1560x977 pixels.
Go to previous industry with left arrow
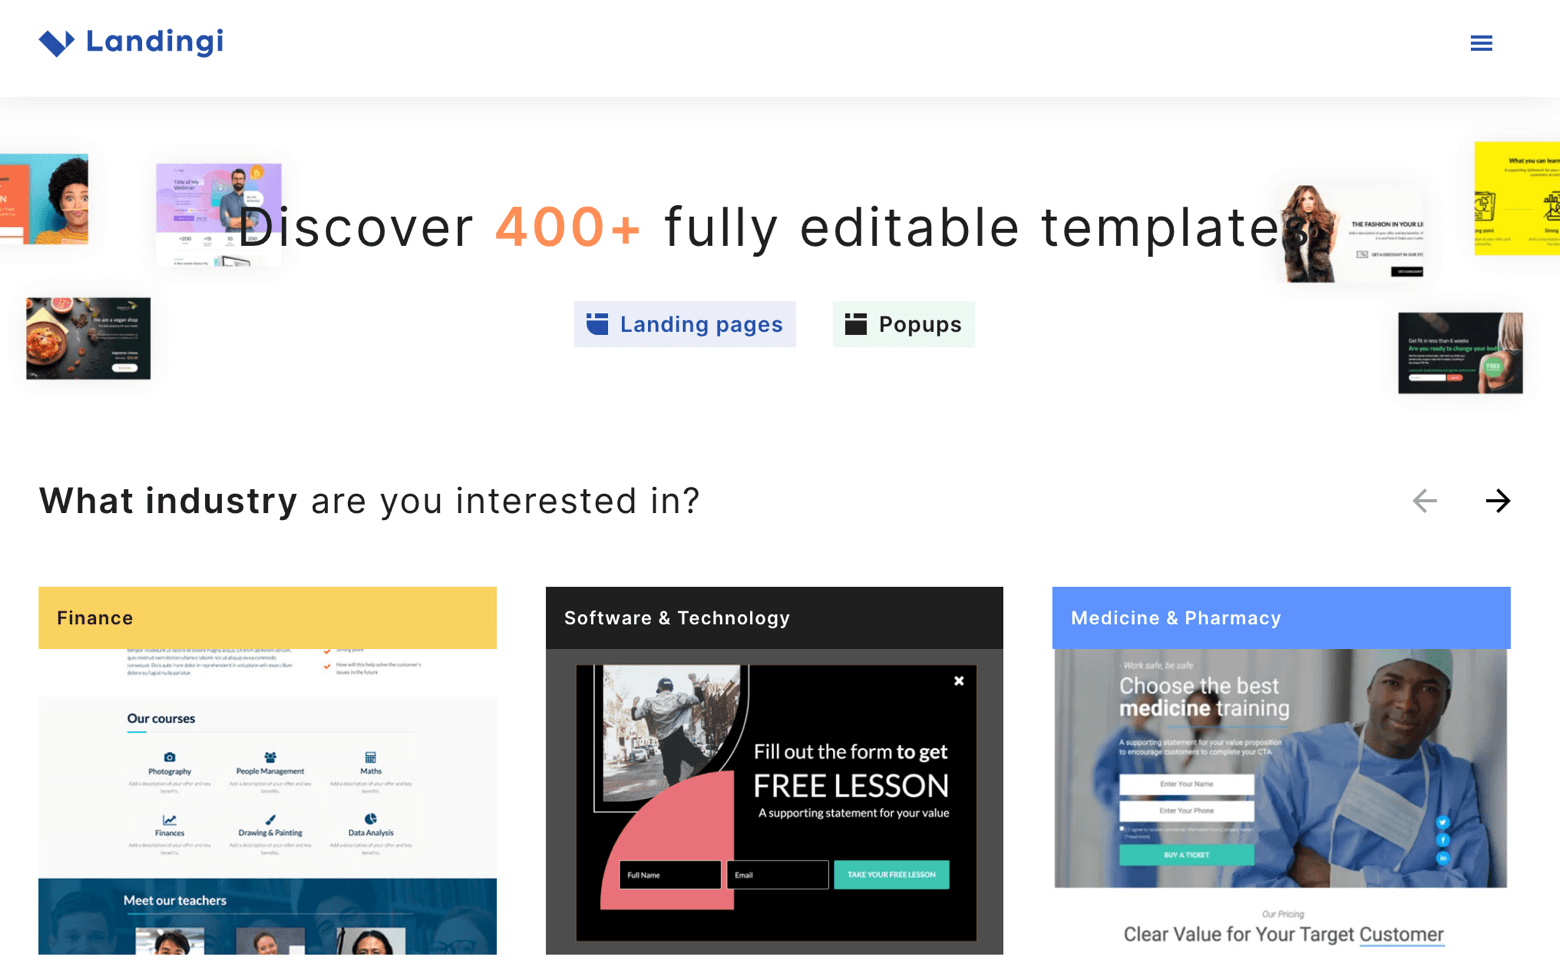[x=1424, y=501]
